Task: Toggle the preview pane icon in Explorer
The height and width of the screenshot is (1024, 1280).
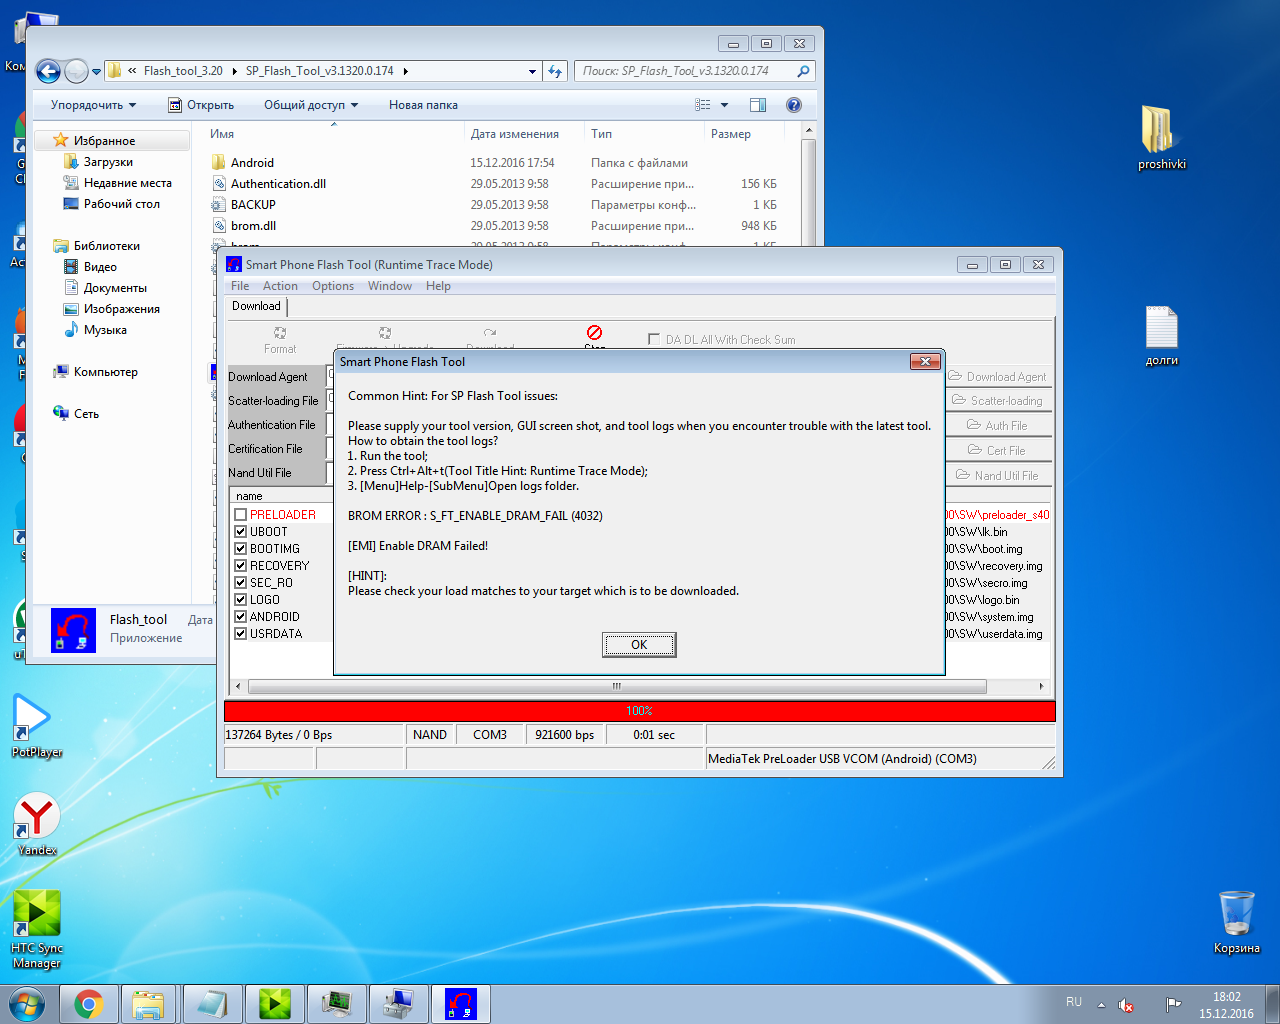Action: click(x=758, y=105)
